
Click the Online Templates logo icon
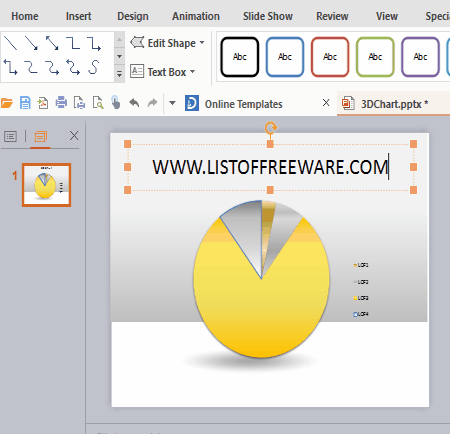(192, 103)
